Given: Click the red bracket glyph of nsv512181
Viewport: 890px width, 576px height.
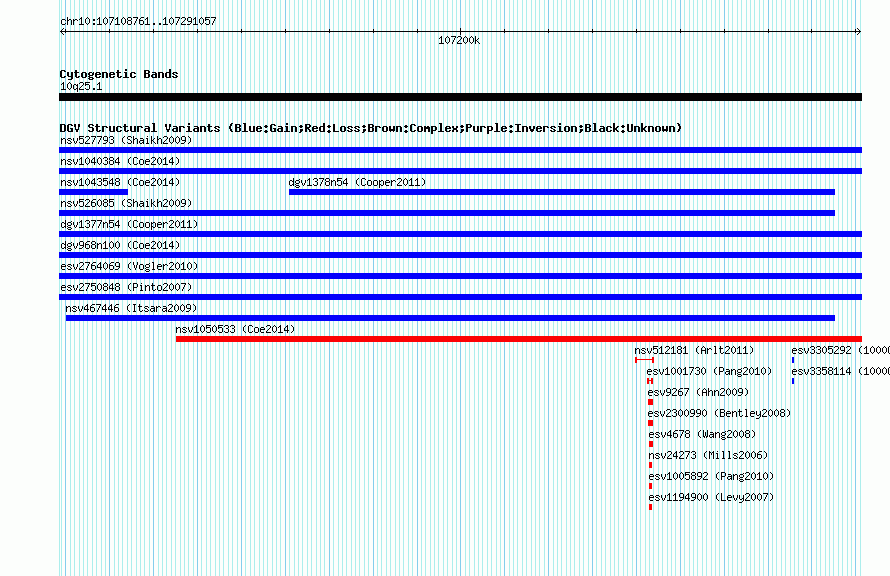Looking at the screenshot, I should [x=644, y=360].
